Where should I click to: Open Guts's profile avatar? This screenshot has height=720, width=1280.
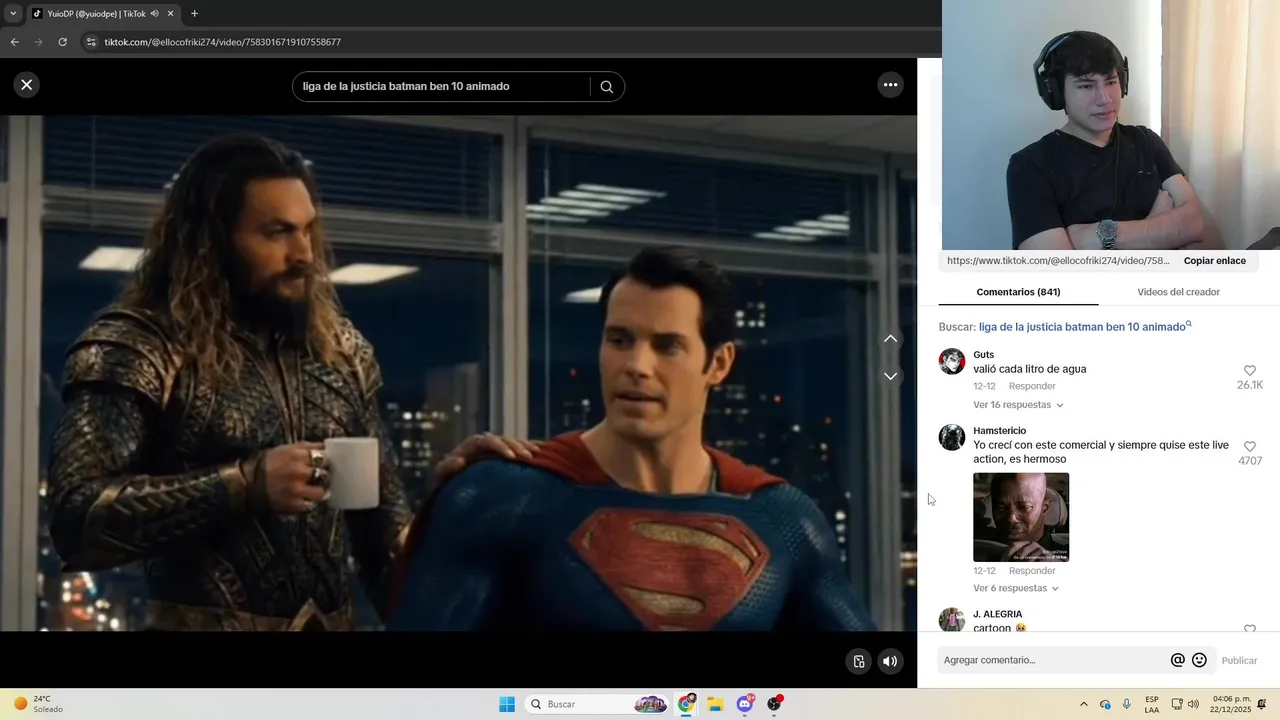(x=952, y=361)
